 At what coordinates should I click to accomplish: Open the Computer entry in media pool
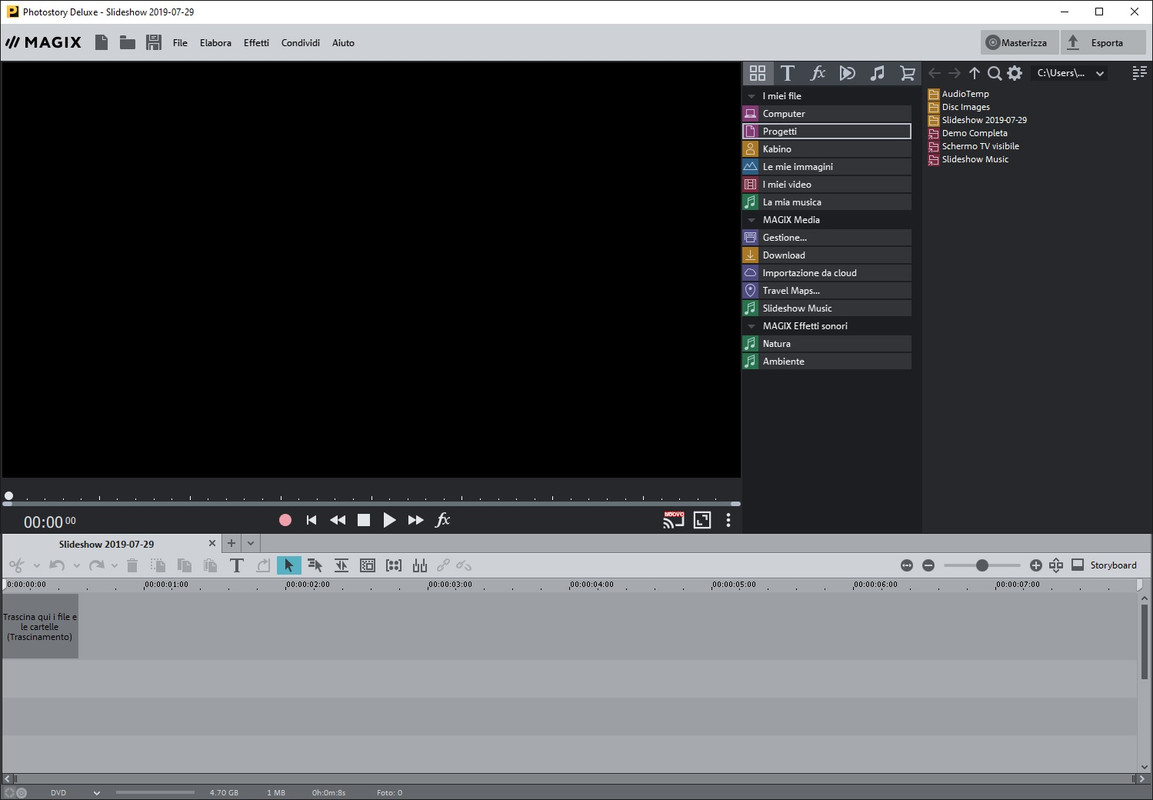827,114
